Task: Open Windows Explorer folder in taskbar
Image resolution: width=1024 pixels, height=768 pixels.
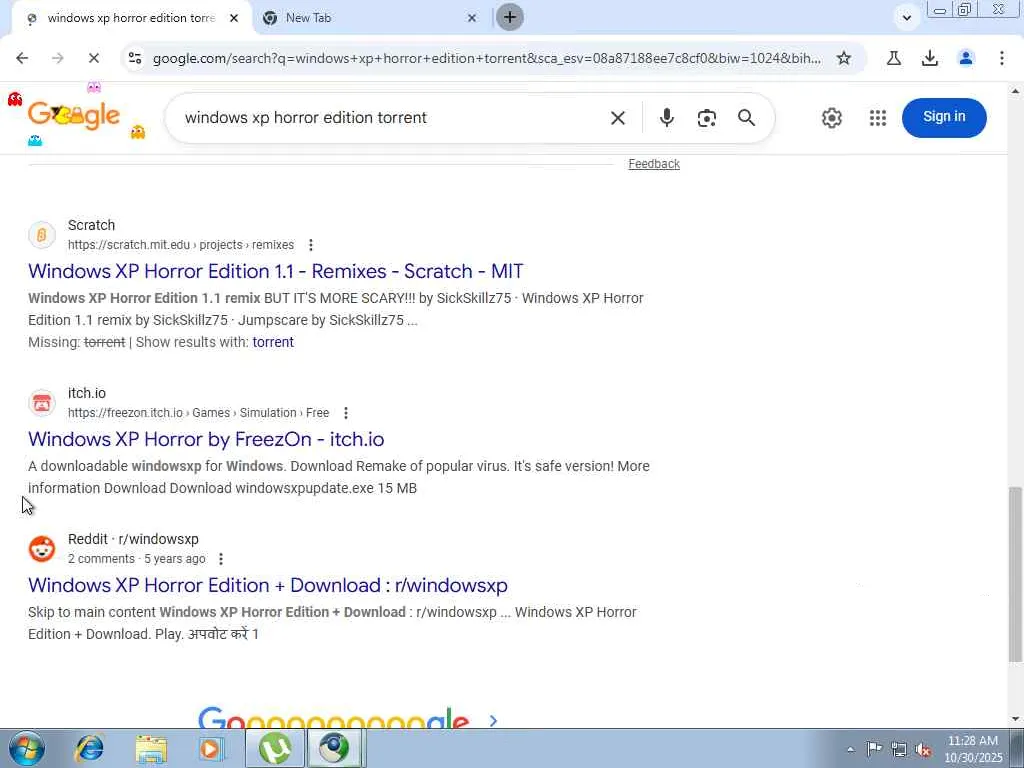Action: (151, 749)
